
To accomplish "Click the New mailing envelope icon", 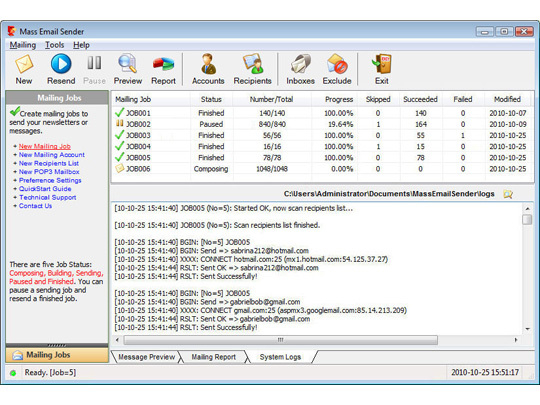I will click(24, 64).
